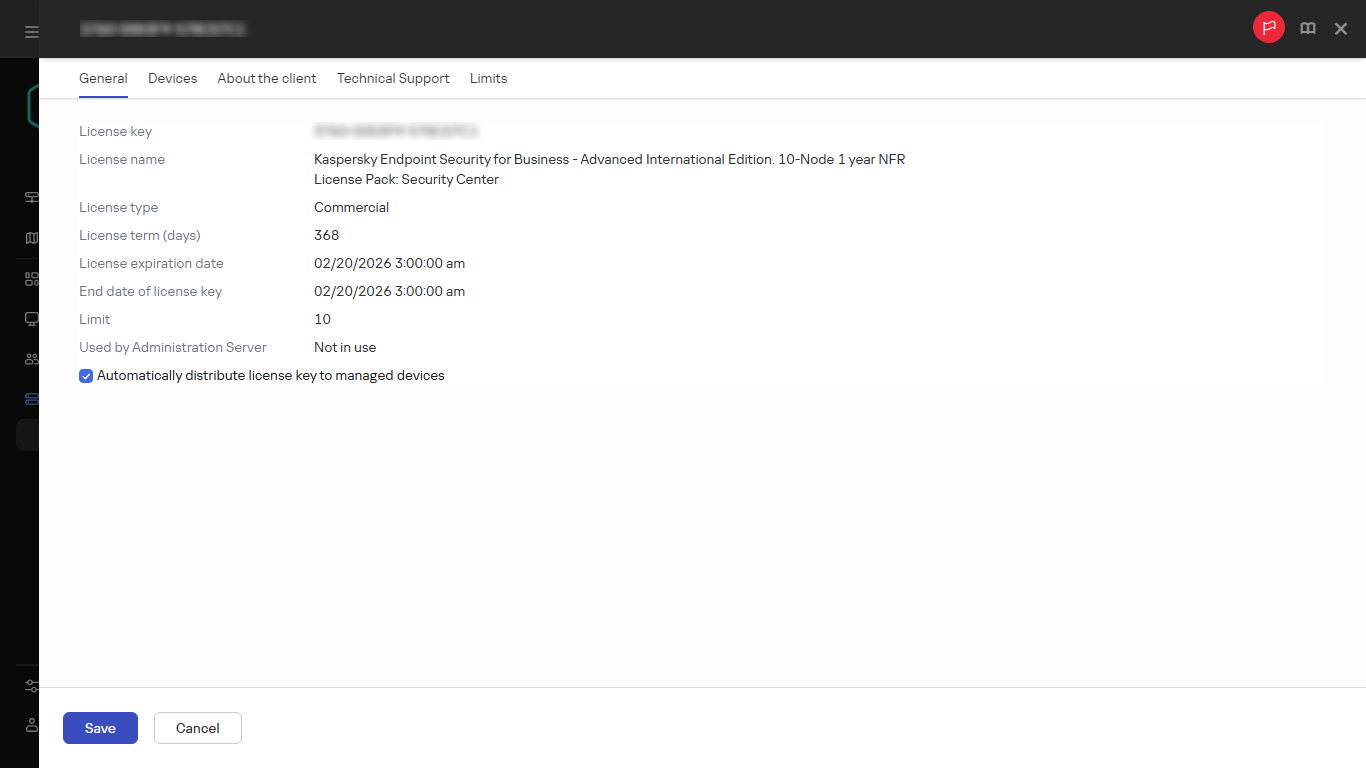The height and width of the screenshot is (768, 1366).
Task: Click the user account icon at the sidebar bottom
Action: pyautogui.click(x=31, y=725)
